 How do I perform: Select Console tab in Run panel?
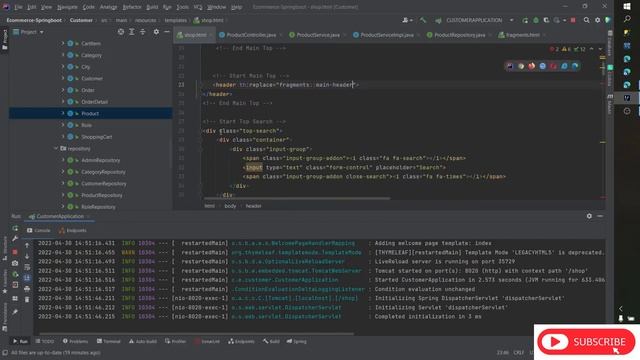coord(39,231)
